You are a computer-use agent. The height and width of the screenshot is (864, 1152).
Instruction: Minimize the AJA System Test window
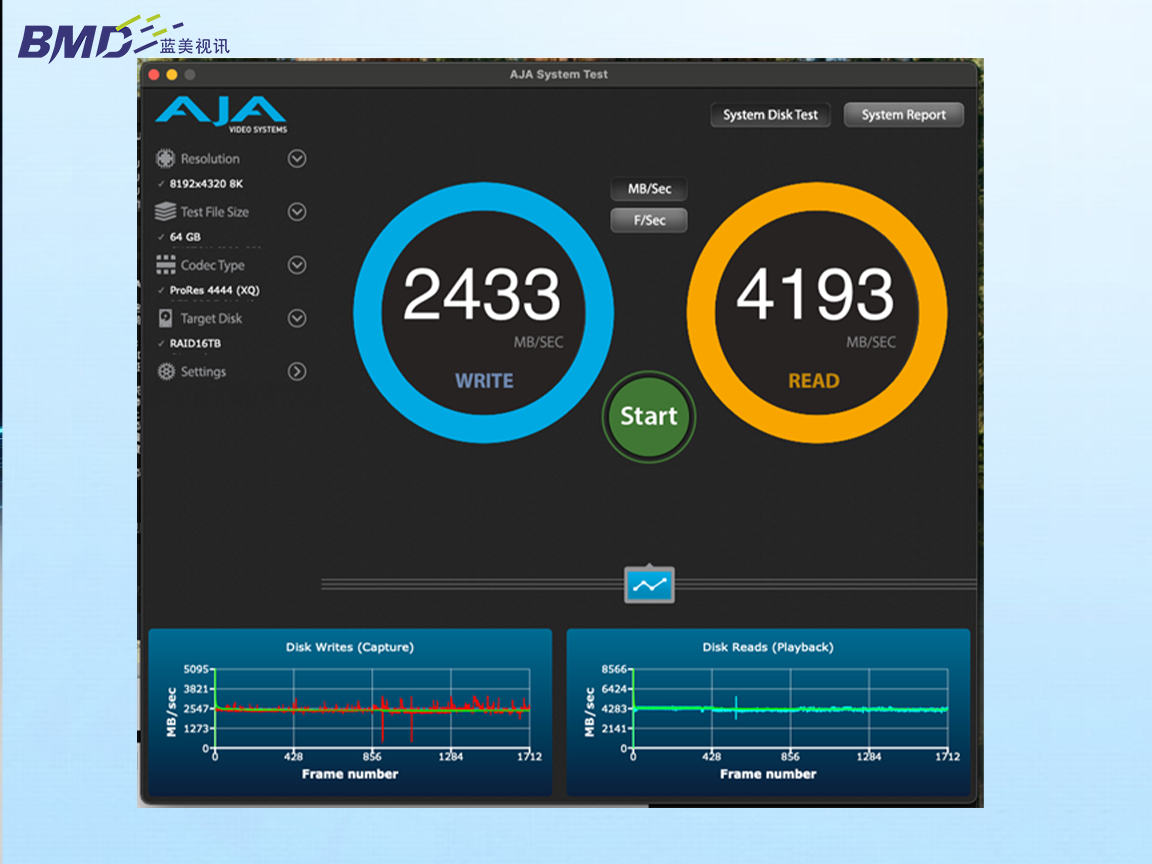coord(172,74)
